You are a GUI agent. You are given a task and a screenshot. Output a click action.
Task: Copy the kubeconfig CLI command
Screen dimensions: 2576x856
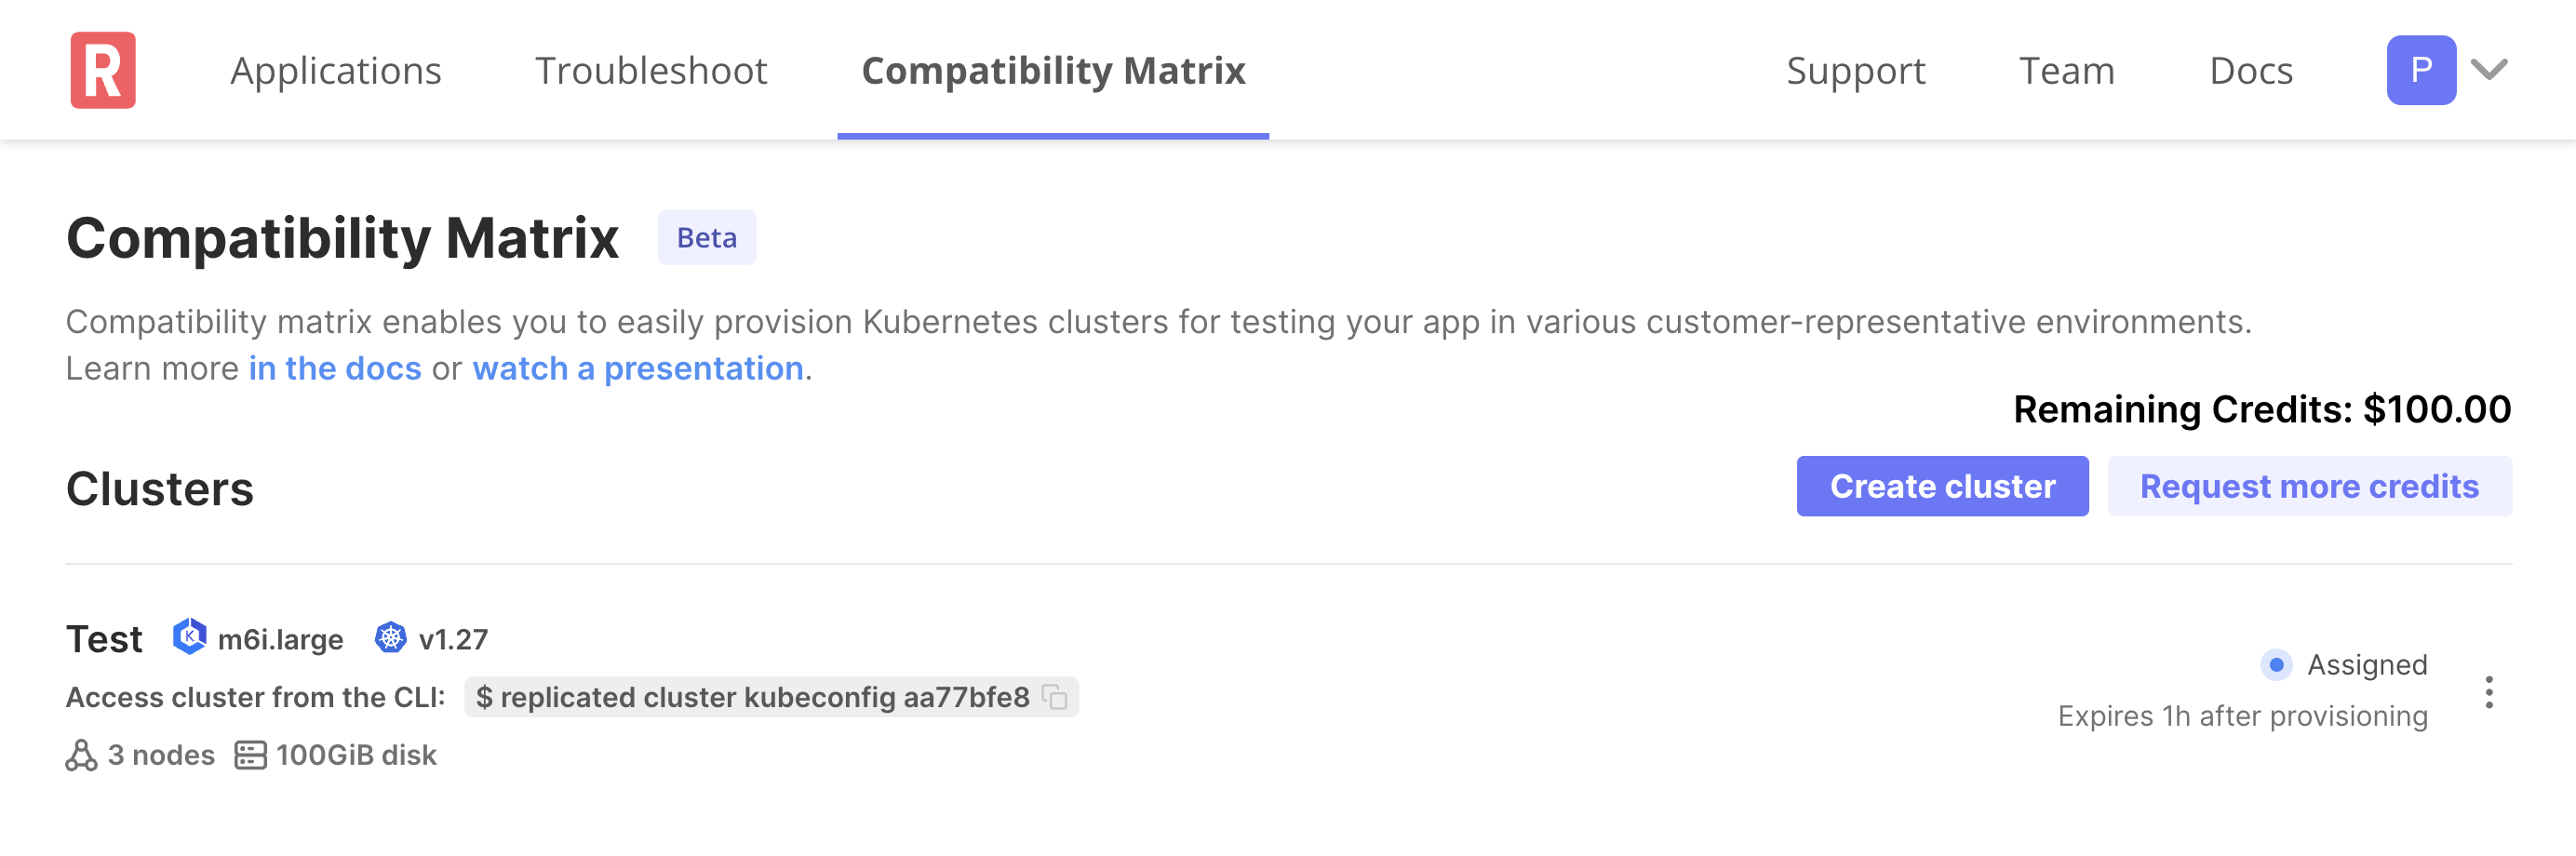click(1055, 697)
